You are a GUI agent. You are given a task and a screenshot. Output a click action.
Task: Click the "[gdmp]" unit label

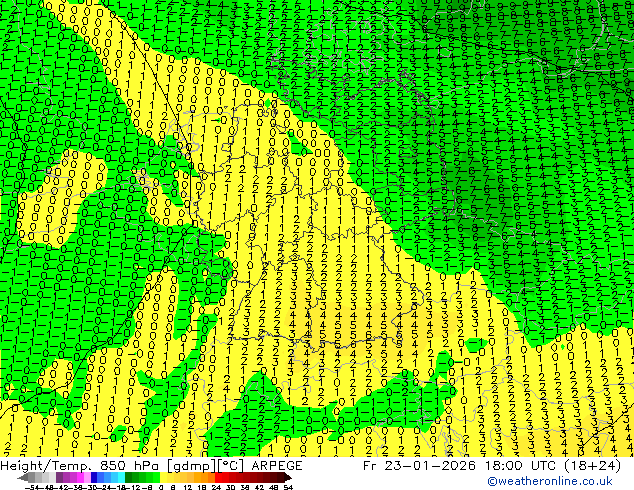tap(192, 466)
